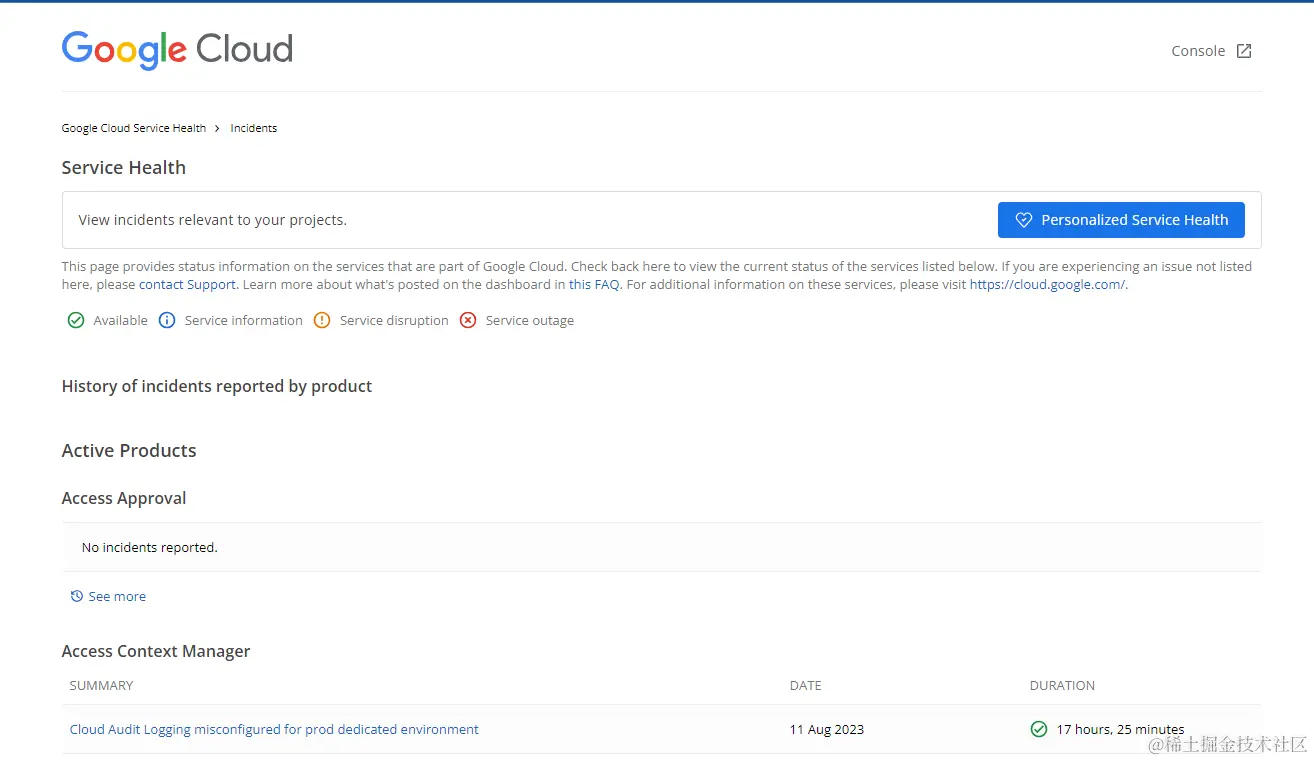Click the No incidents reported. row

tap(662, 547)
